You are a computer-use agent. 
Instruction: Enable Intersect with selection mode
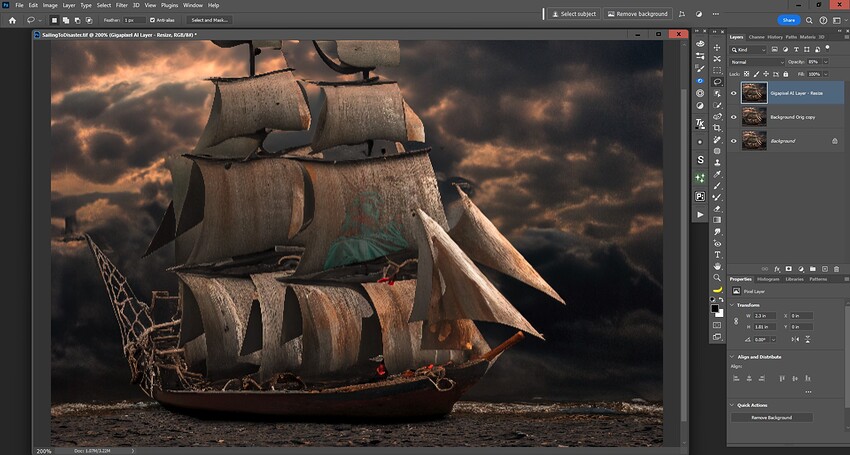click(x=89, y=20)
